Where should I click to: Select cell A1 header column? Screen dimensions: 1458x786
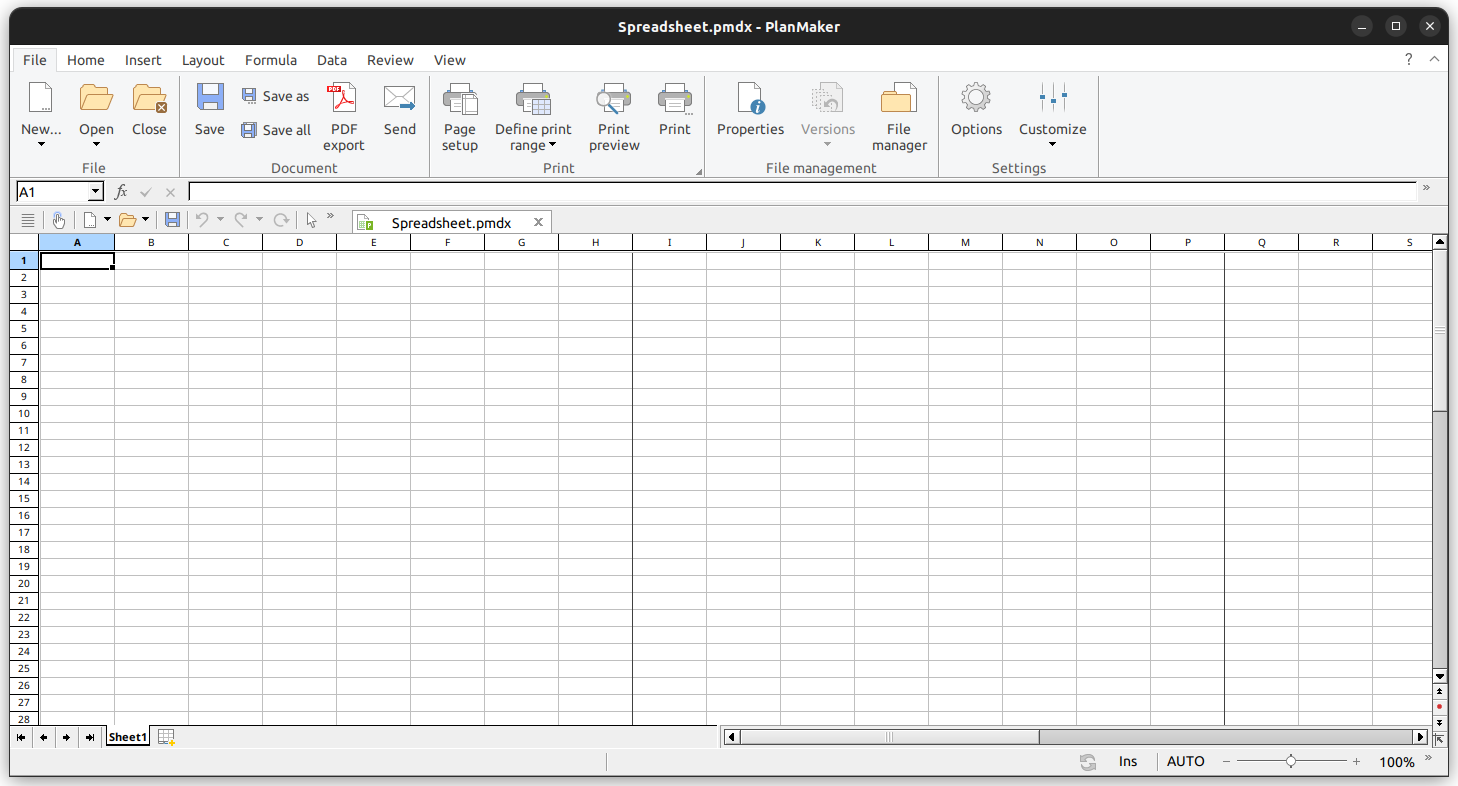[x=77, y=241]
